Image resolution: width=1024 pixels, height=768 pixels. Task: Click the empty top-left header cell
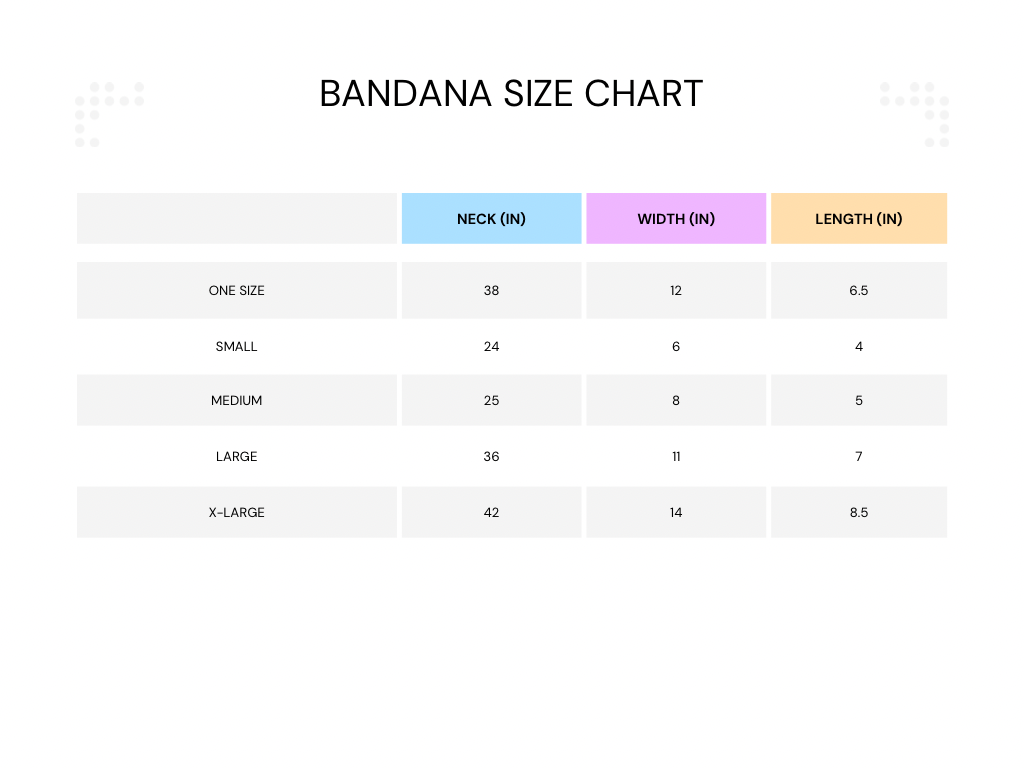[x=237, y=219]
